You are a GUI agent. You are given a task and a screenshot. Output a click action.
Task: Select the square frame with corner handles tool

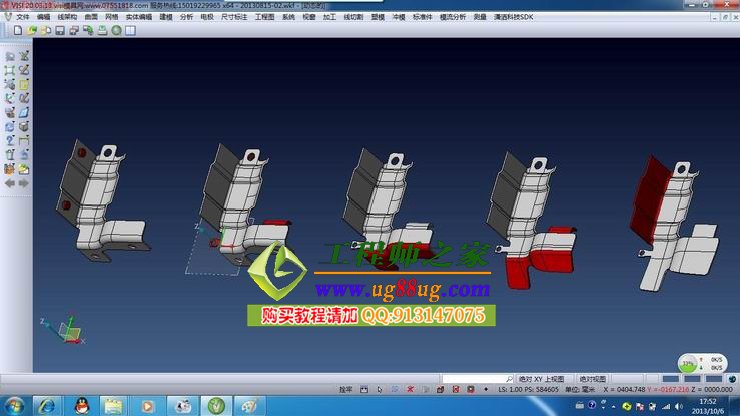click(9, 70)
